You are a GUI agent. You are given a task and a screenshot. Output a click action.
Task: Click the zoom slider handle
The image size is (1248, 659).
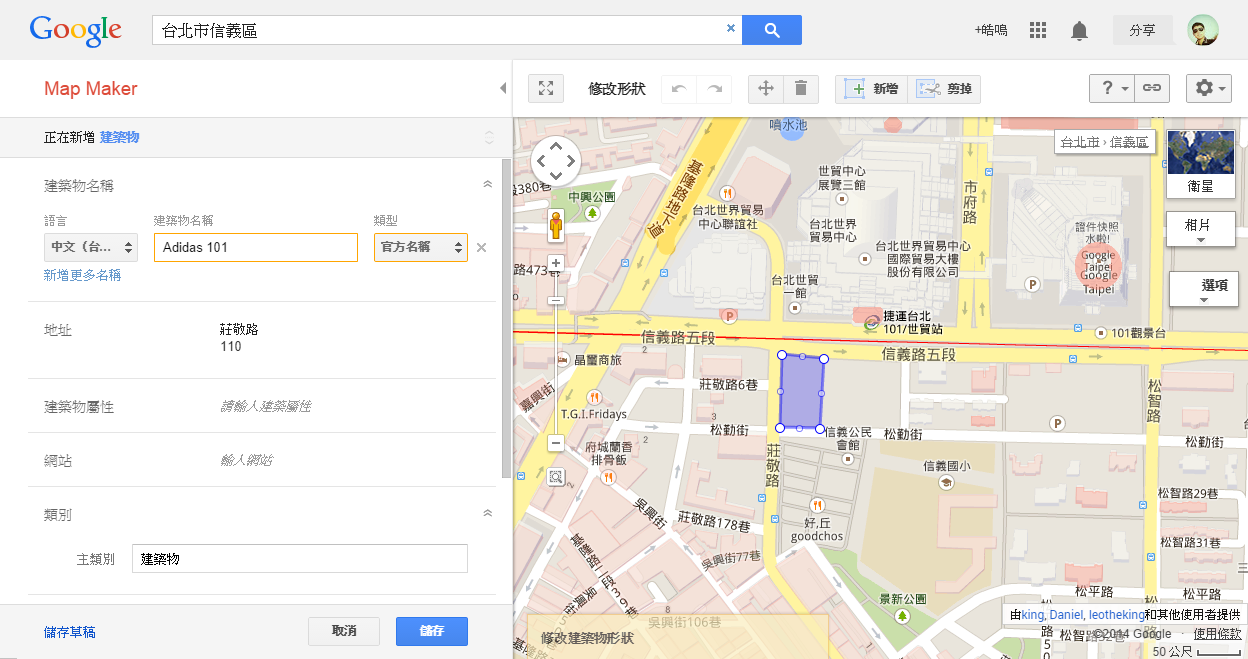click(x=556, y=300)
